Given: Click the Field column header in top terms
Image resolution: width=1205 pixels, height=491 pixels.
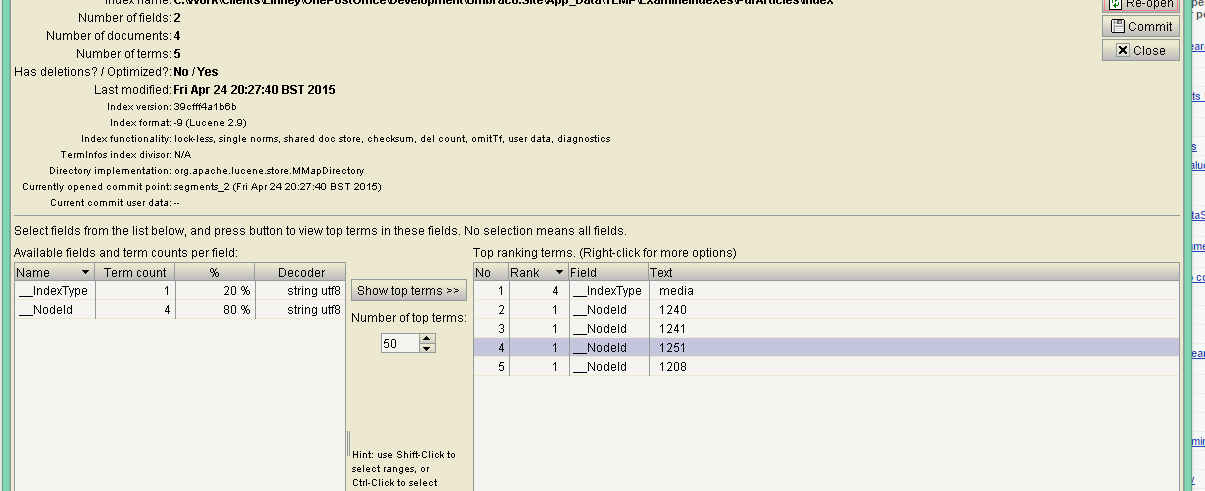Looking at the screenshot, I should [606, 272].
